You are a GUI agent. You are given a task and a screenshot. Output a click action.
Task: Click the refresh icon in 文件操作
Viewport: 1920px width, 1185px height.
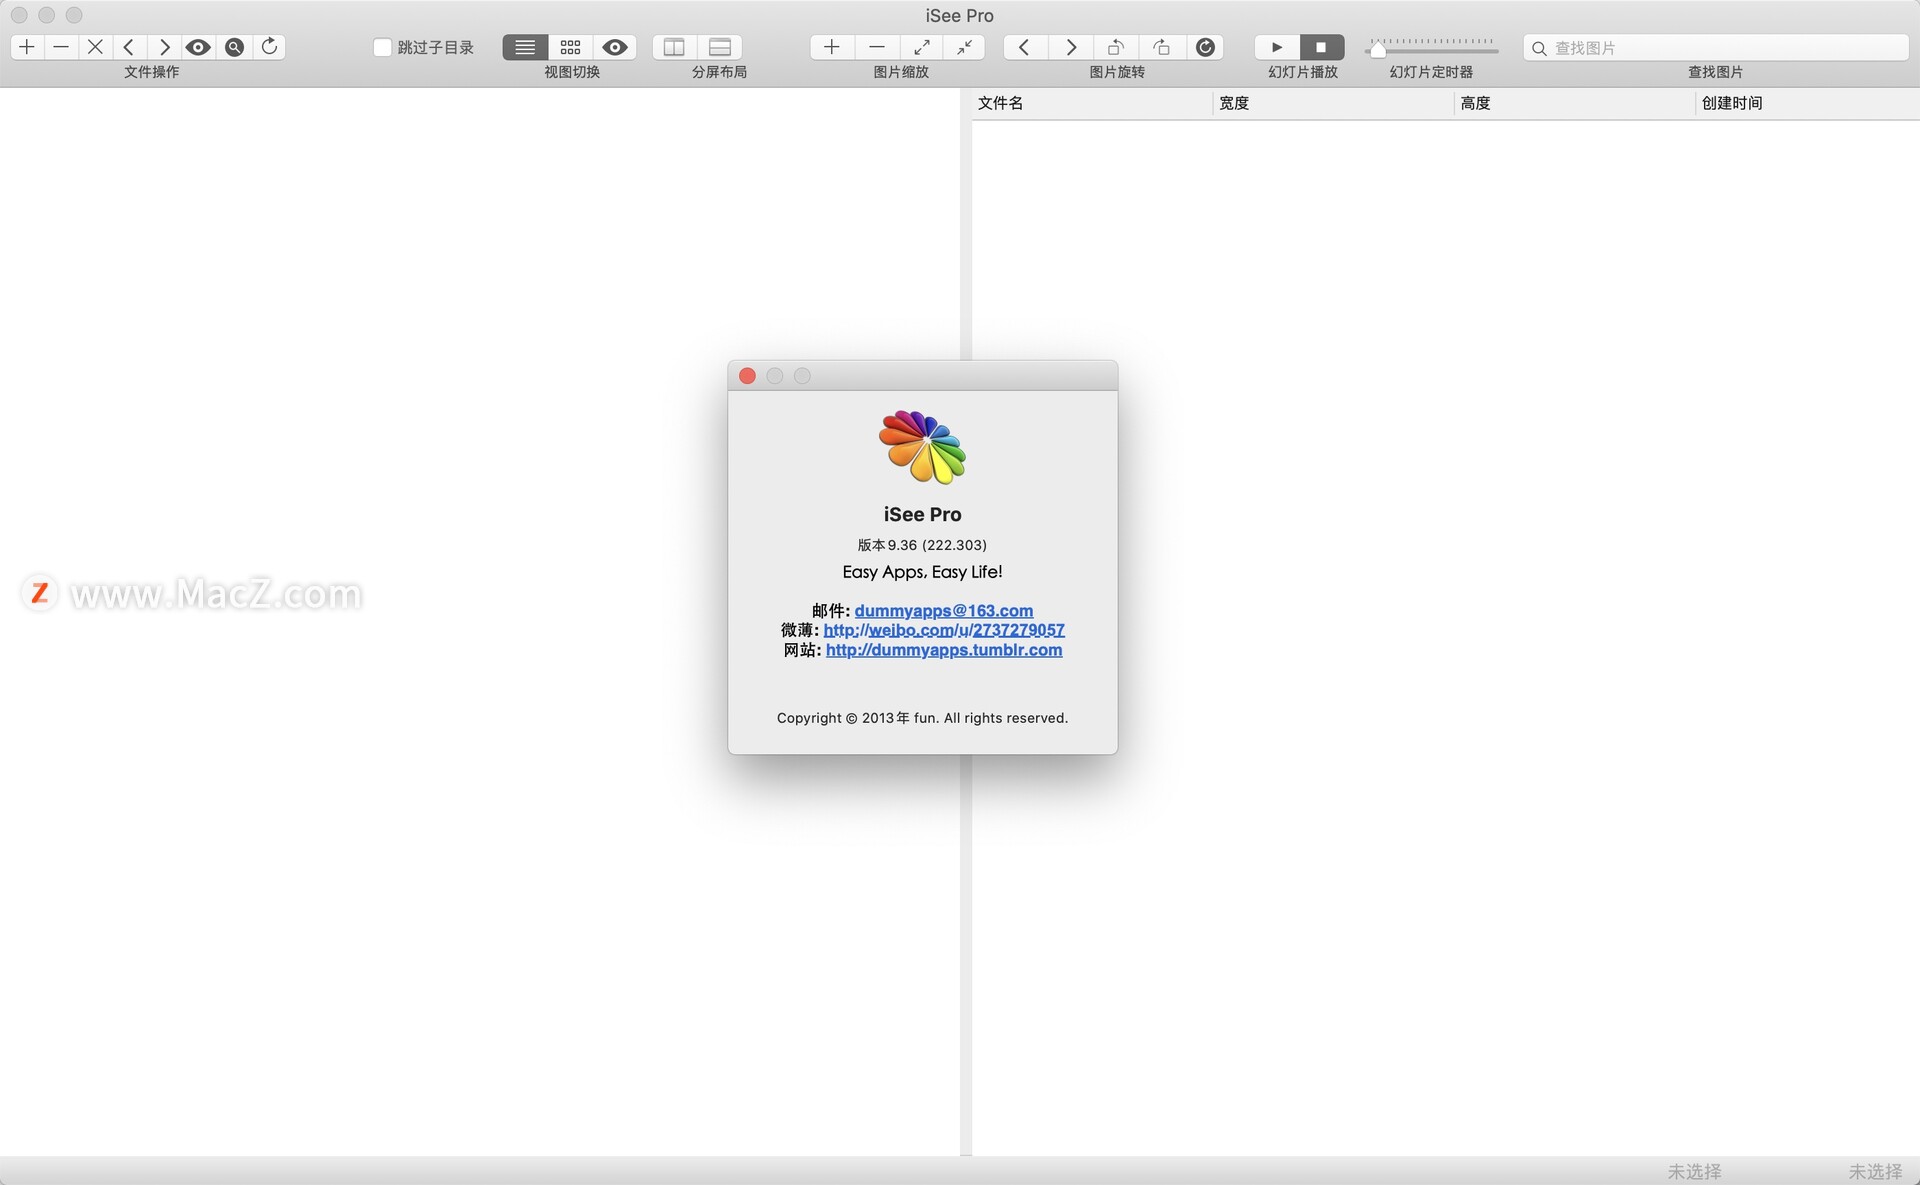269,47
